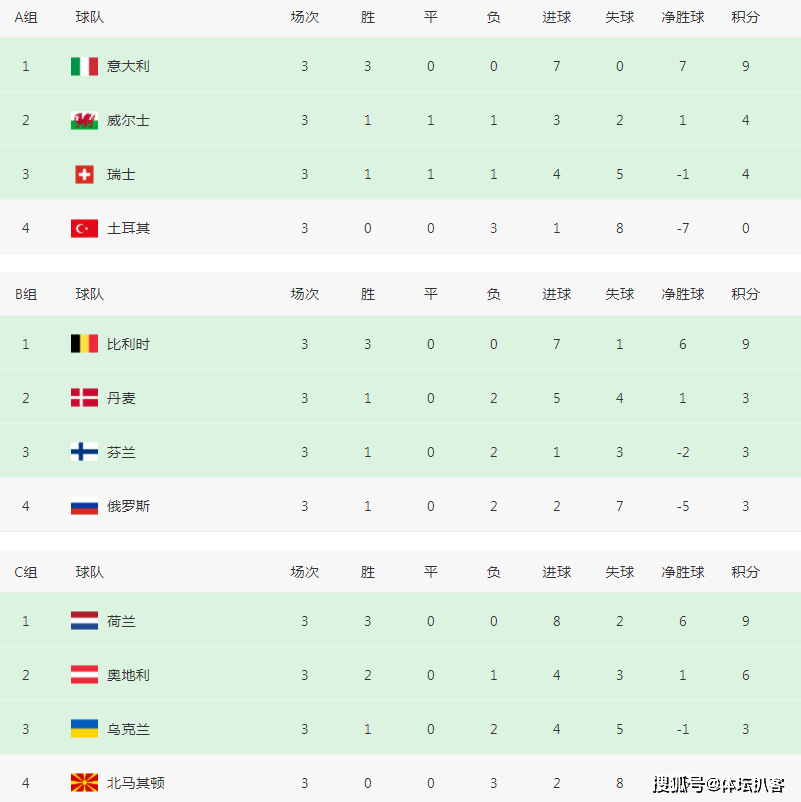Click the Italy flag icon
This screenshot has height=802, width=801.
(x=84, y=66)
